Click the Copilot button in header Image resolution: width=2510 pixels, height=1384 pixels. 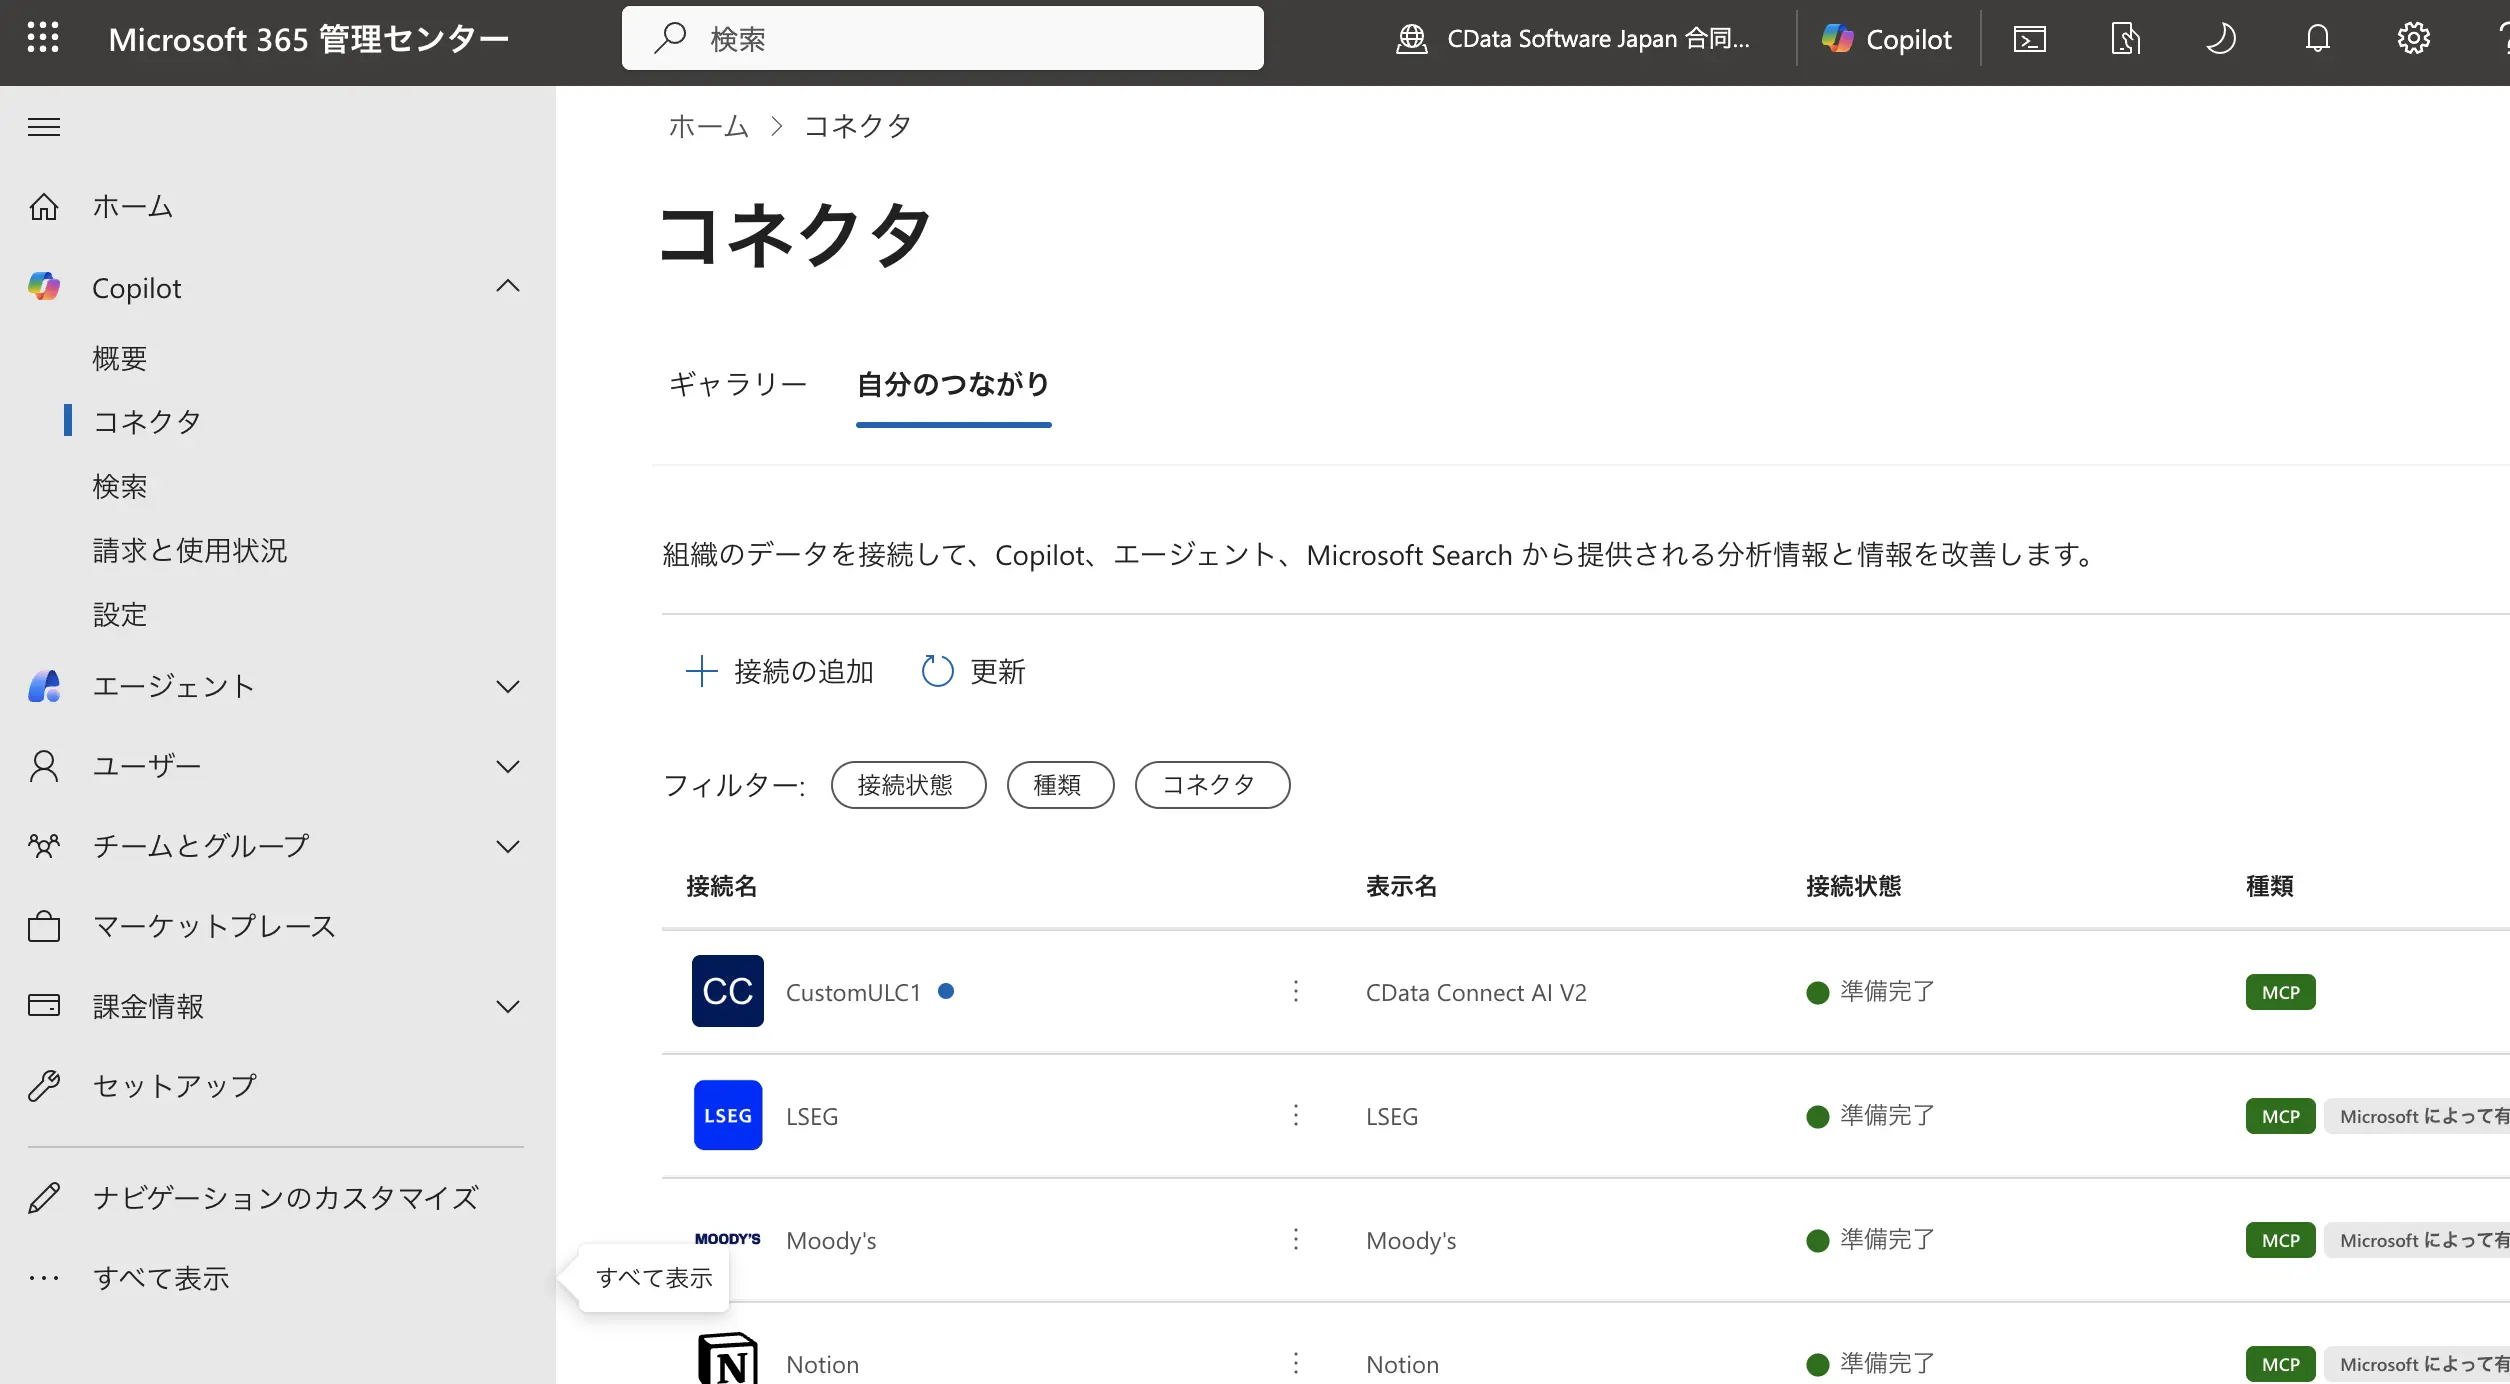coord(1888,39)
